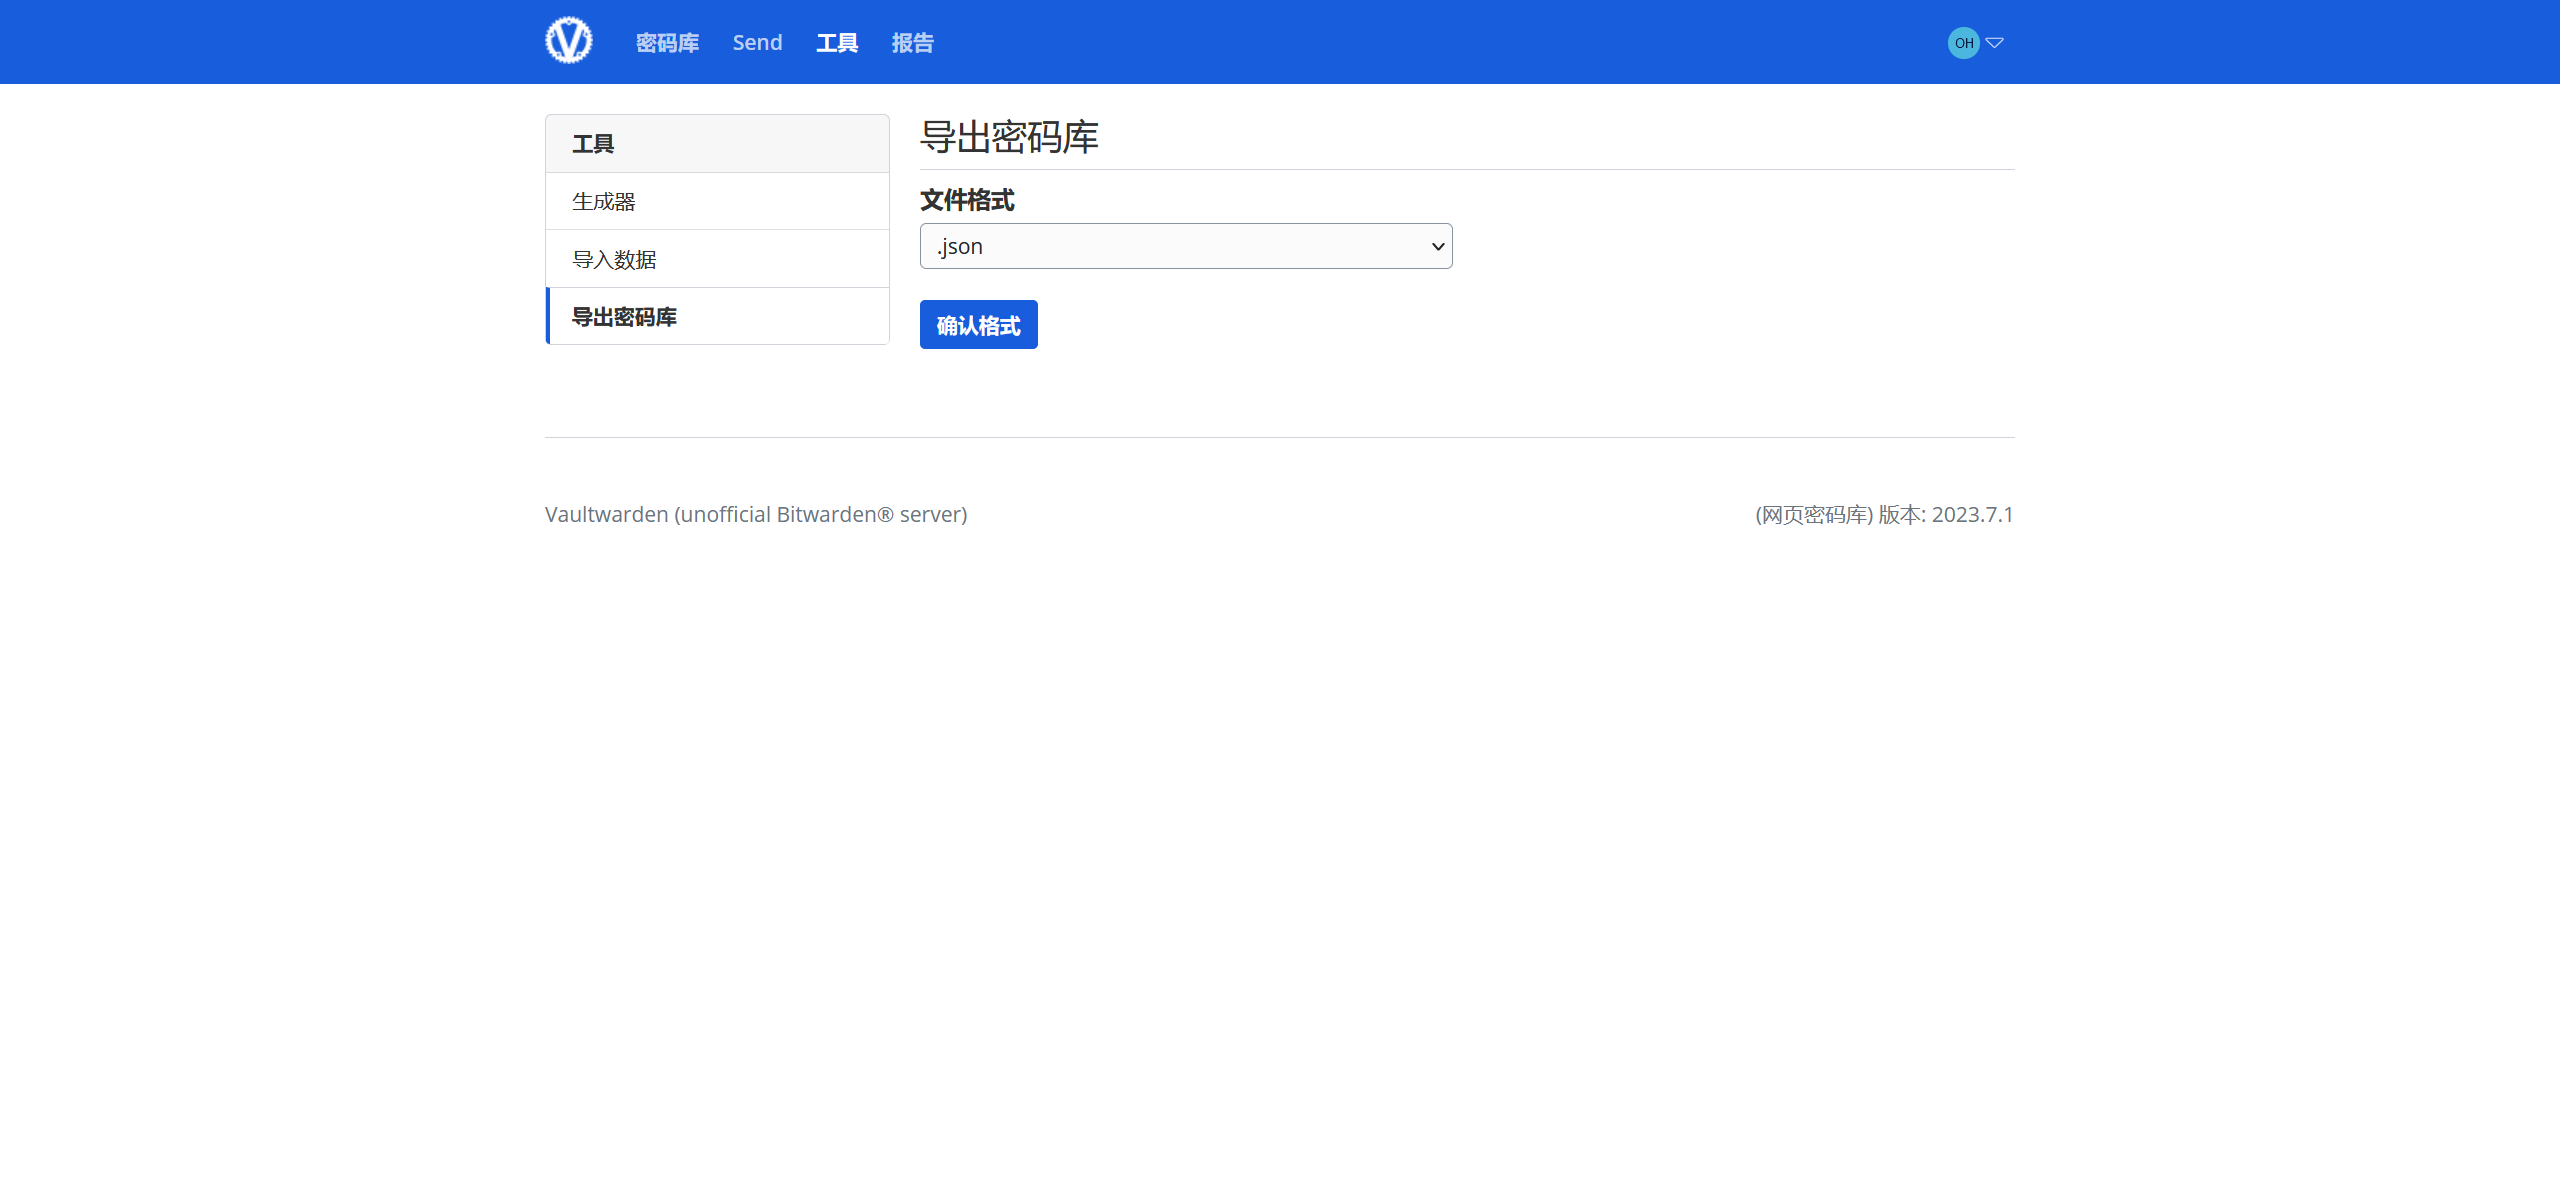Viewport: 2560px width, 1199px height.
Task: Open the Send tab
Action: click(x=757, y=42)
